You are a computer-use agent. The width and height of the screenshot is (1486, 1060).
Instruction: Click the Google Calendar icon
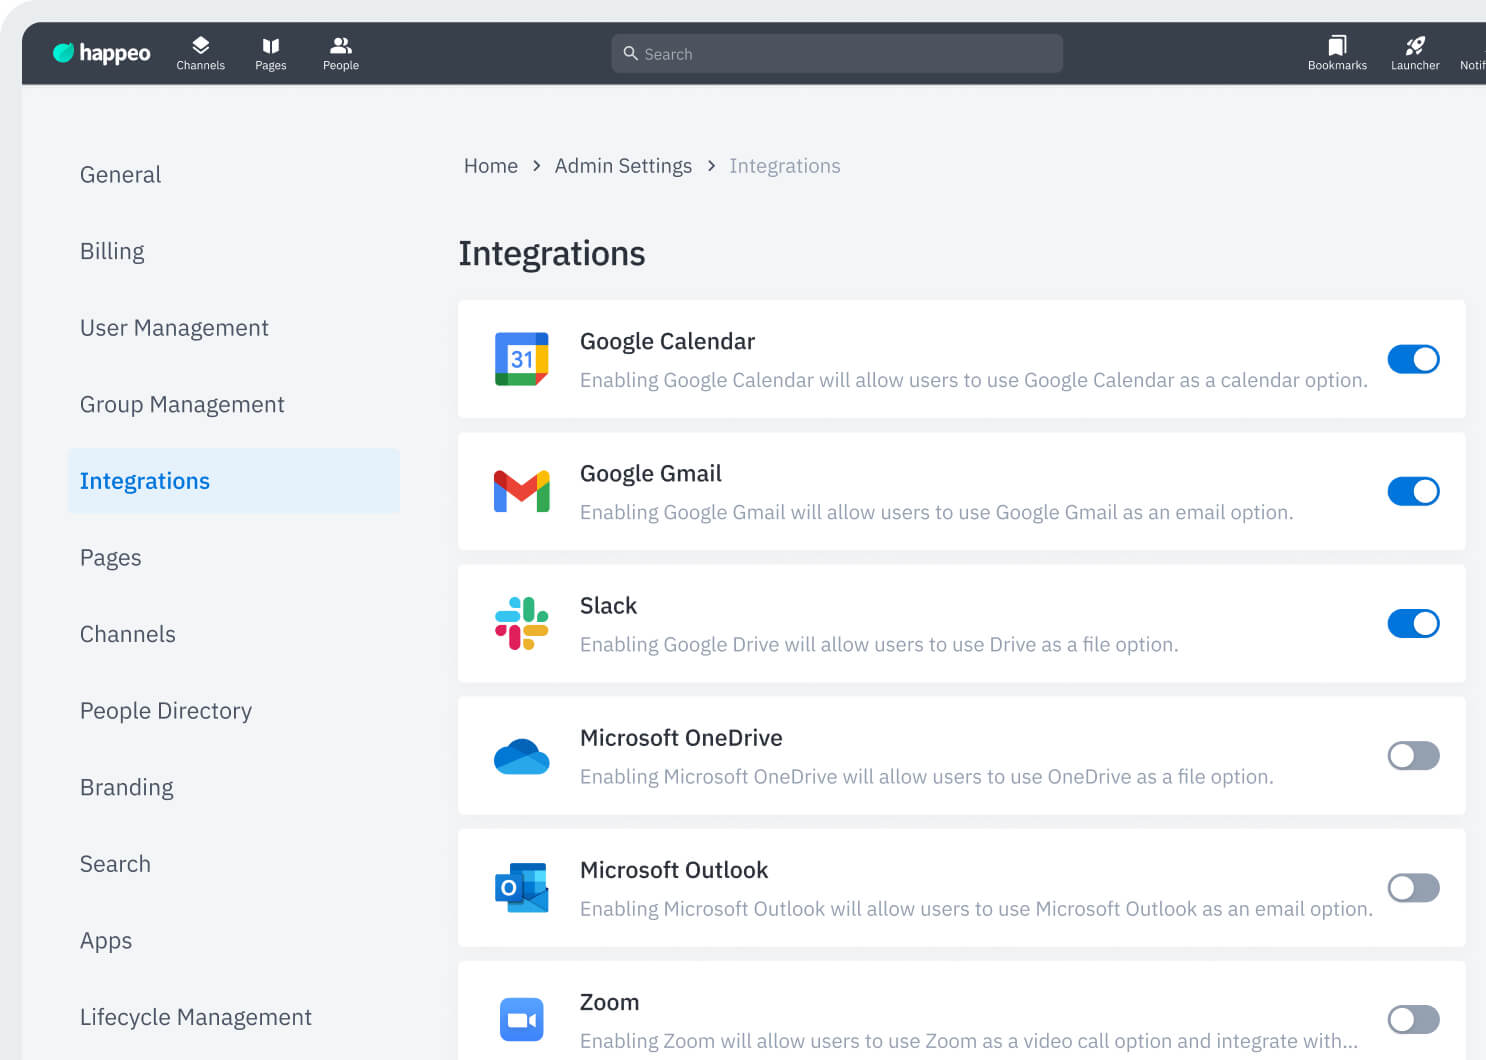coord(521,359)
